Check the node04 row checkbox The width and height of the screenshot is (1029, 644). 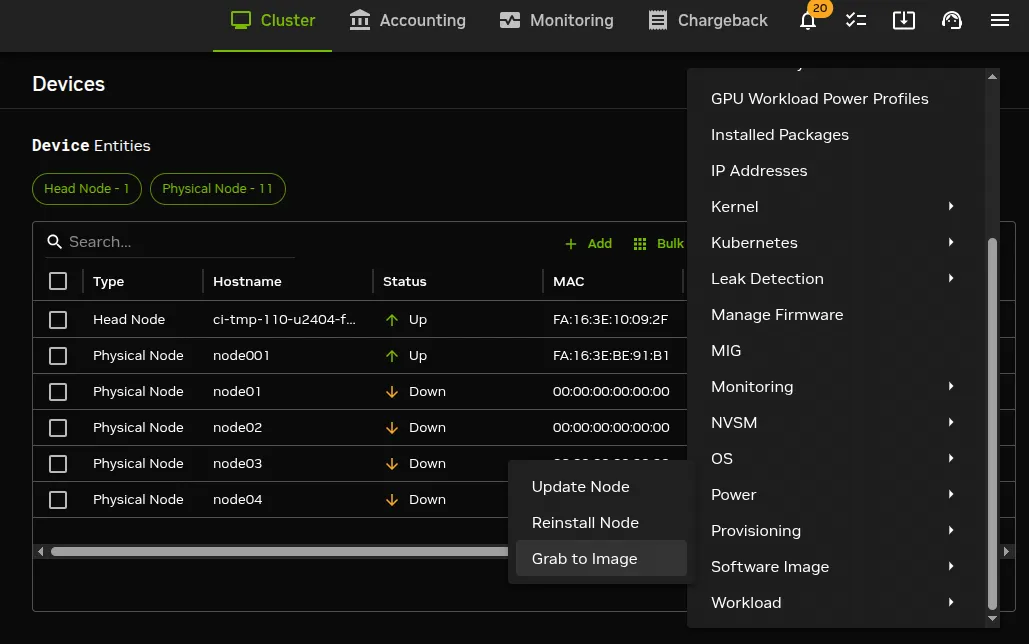58,500
